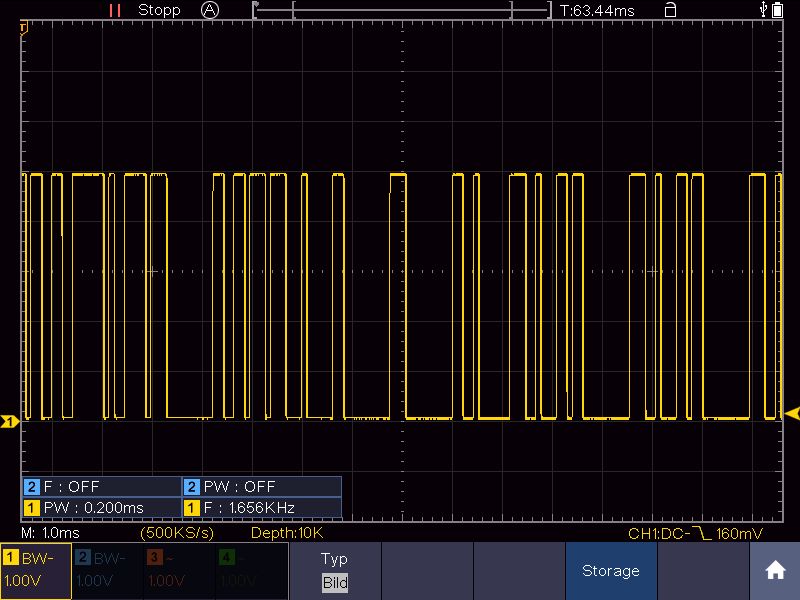This screenshot has width=800, height=600.
Task: Click the circled A auto icon
Action: [210, 10]
